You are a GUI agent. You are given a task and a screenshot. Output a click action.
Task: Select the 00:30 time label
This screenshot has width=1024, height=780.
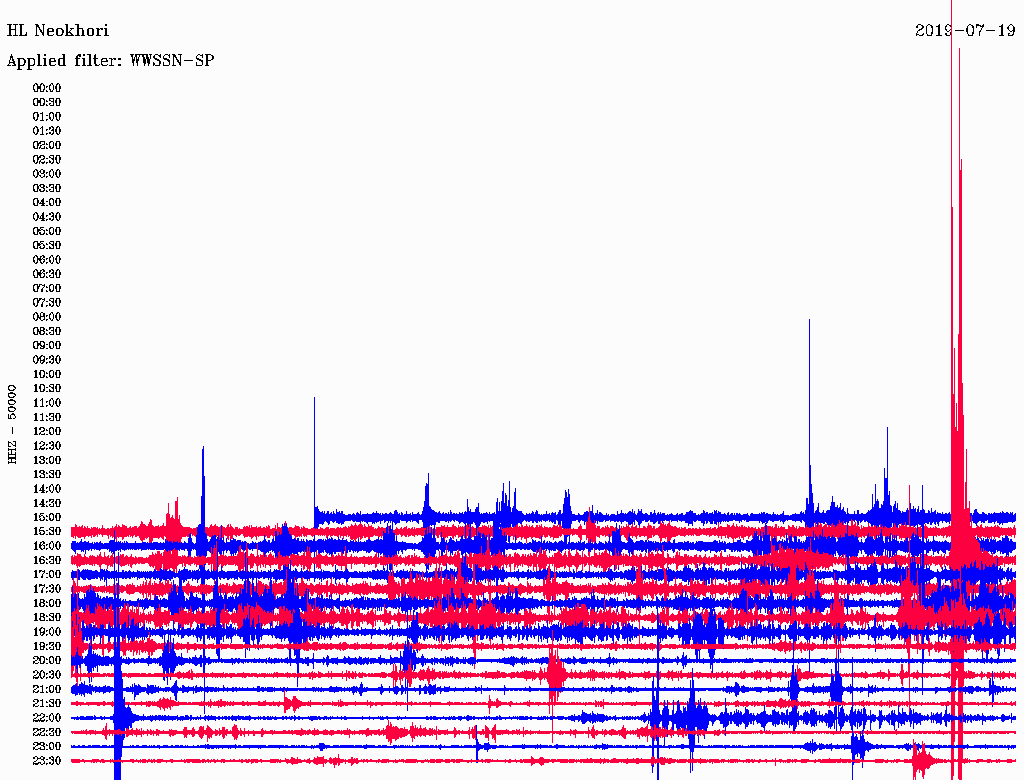pos(47,102)
